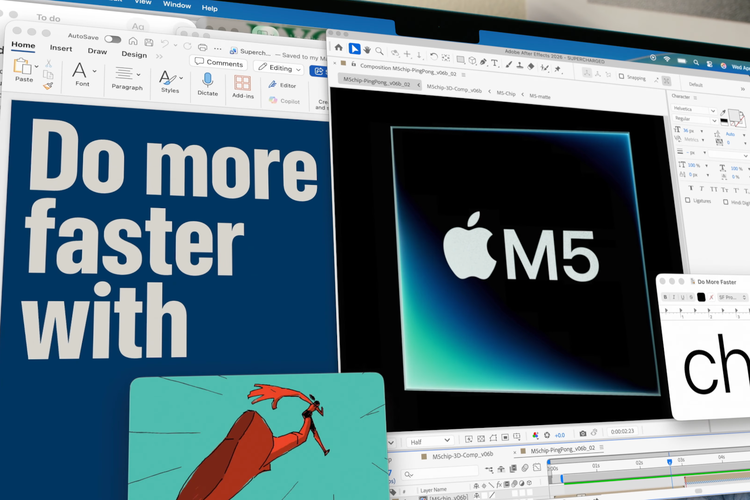Open the Regular font style dropdown
The height and width of the screenshot is (500, 750).
(x=695, y=119)
